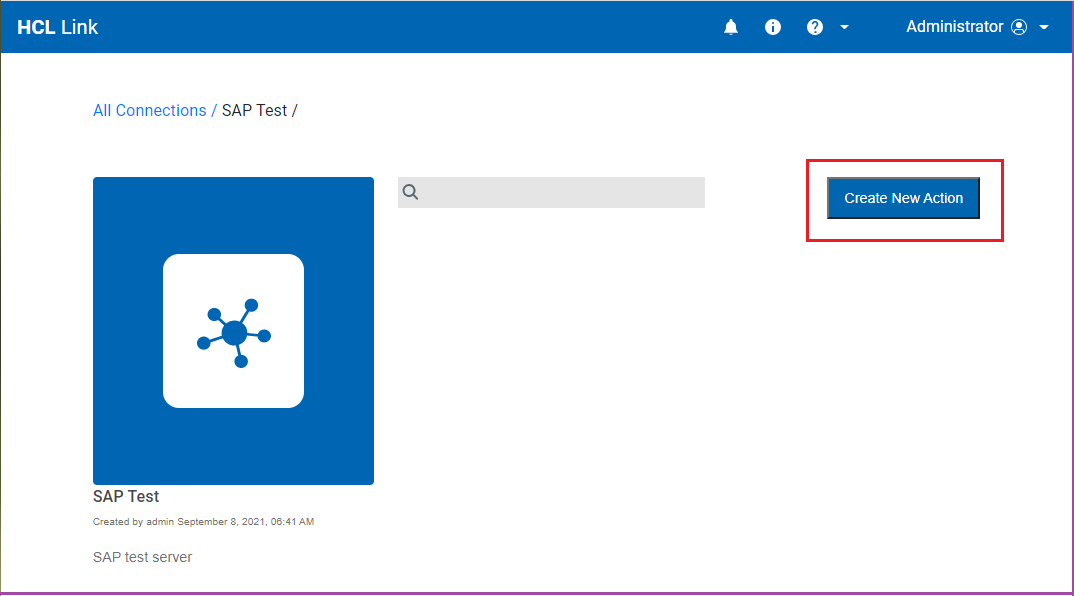Click the Created by admin timestamp text
The width and height of the screenshot is (1074, 596).
pos(203,521)
